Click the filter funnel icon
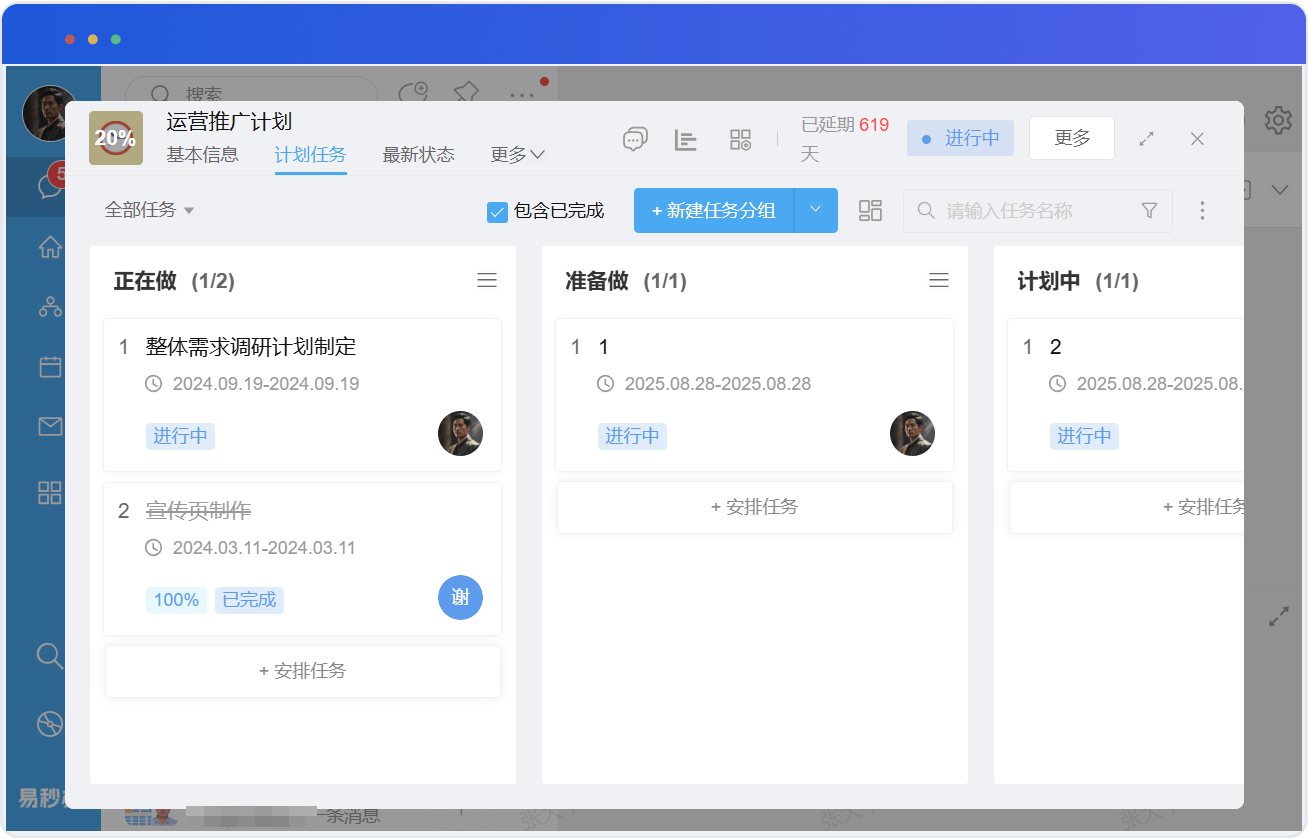Viewport: 1308px width, 838px height. [x=1149, y=210]
